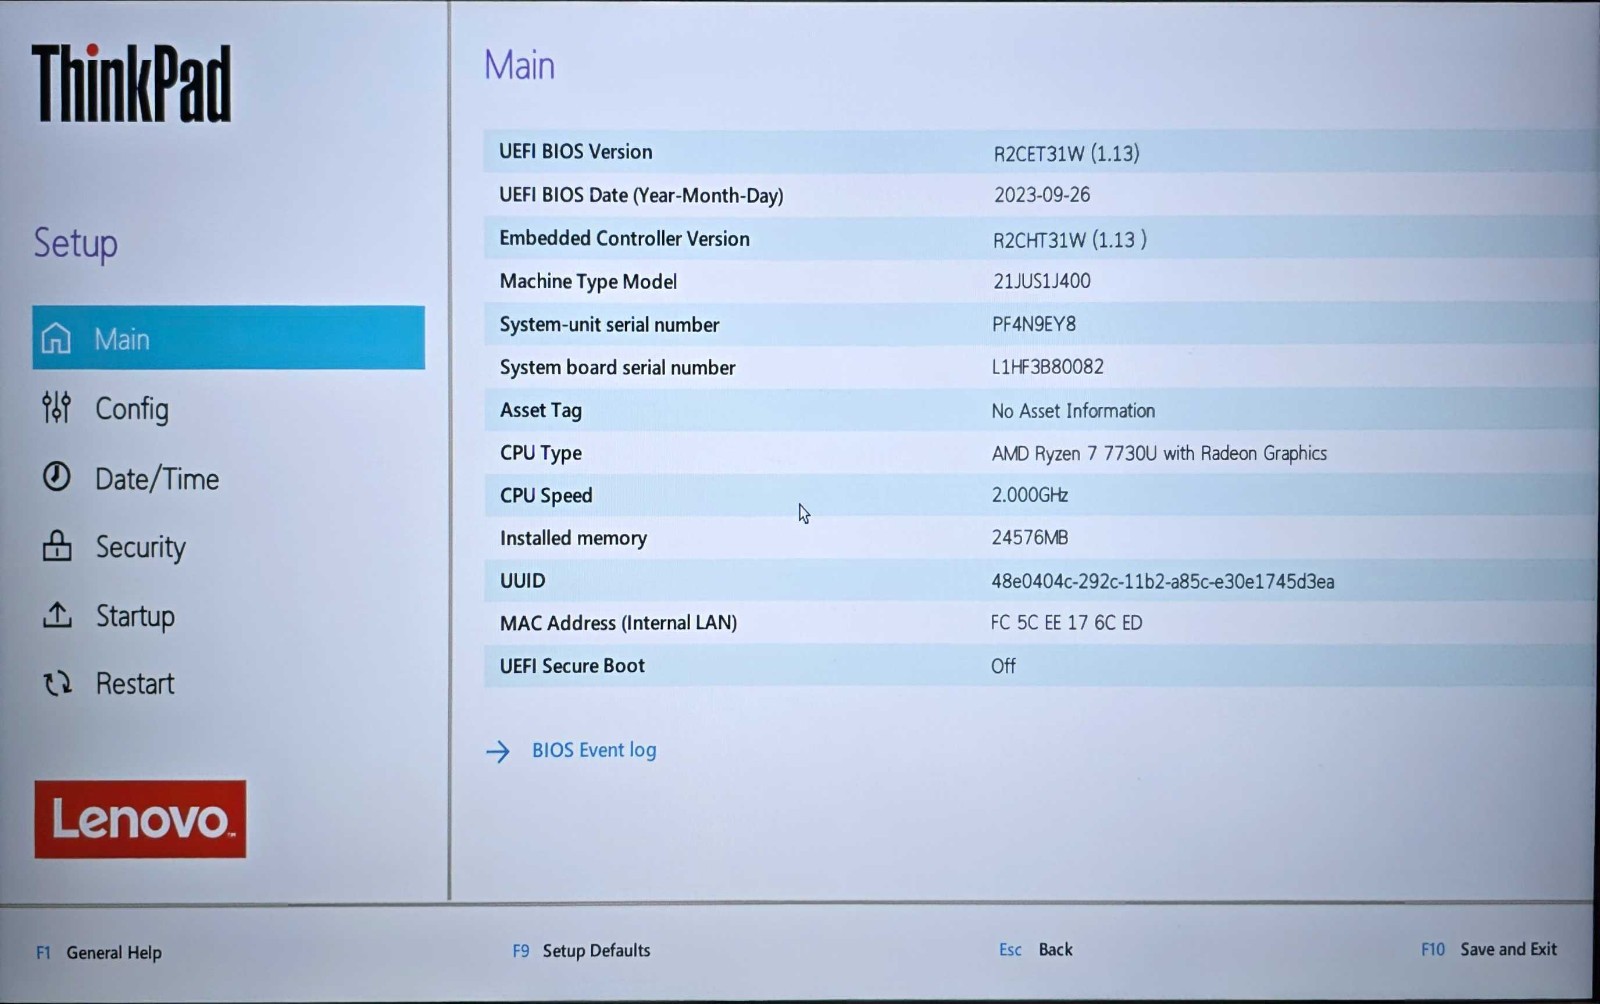Viewport: 1600px width, 1004px height.
Task: Select the Machine Type Model label
Action: pyautogui.click(x=589, y=281)
